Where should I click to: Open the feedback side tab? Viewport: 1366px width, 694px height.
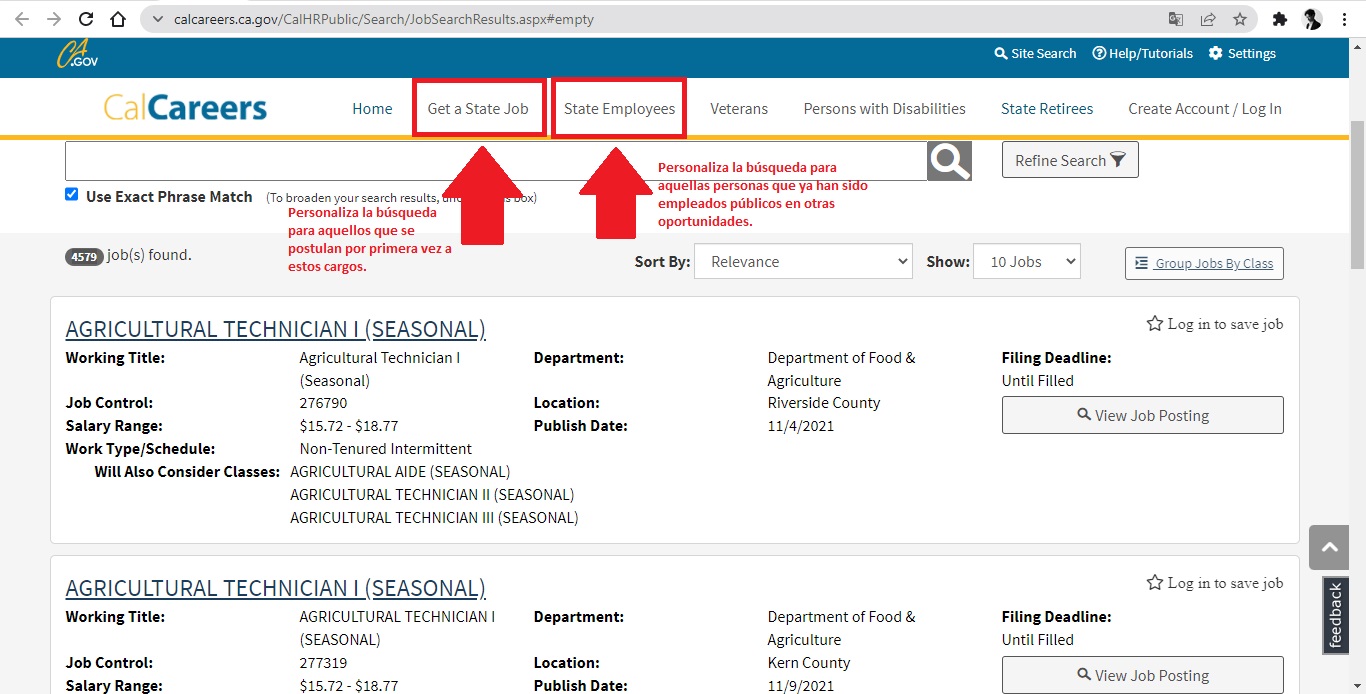[x=1335, y=615]
